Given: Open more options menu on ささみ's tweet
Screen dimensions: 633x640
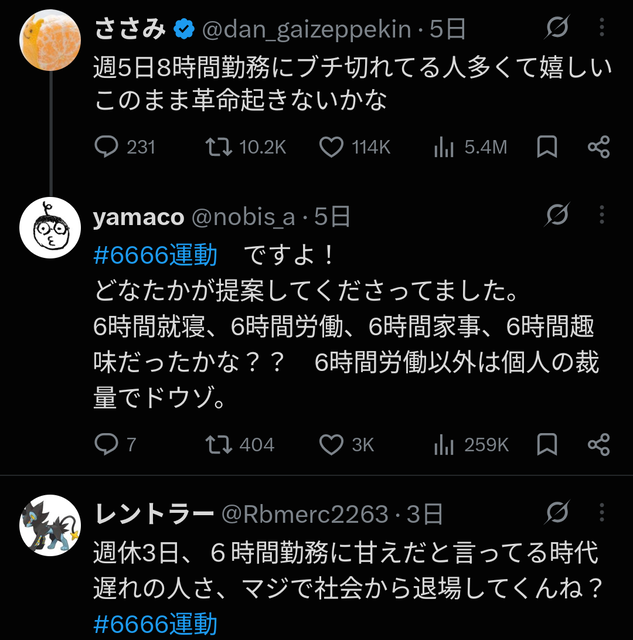Looking at the screenshot, I should pos(602,28).
